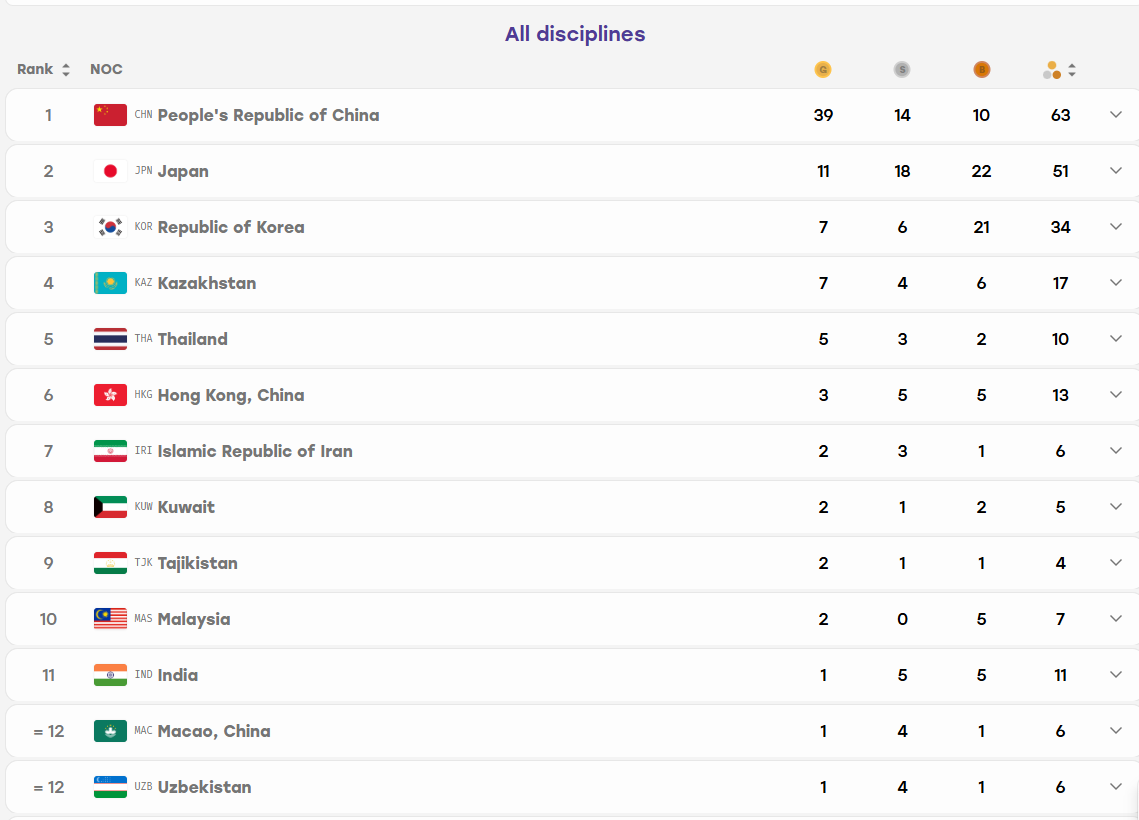This screenshot has height=820, width=1139.
Task: Expand the Macao, China row
Action: (1116, 730)
